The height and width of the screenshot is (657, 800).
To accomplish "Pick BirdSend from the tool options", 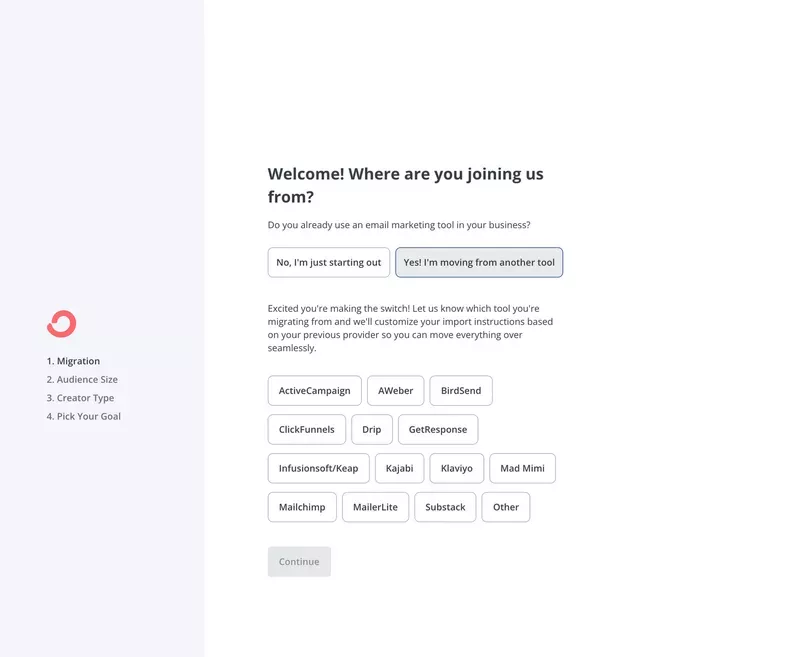I will click(460, 390).
